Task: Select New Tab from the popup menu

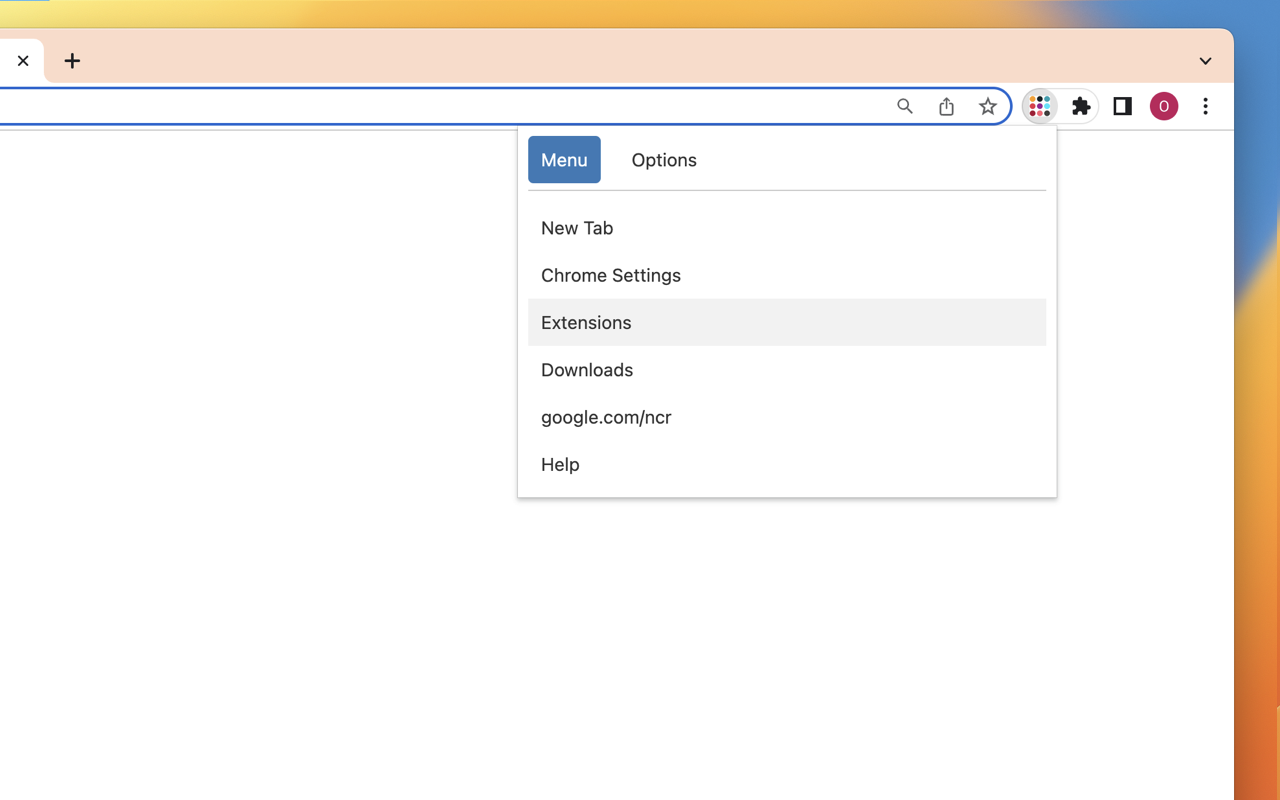Action: pos(577,228)
